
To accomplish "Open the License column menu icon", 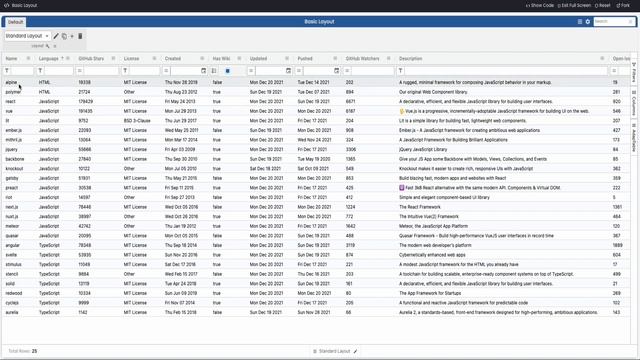I will pos(154,58).
